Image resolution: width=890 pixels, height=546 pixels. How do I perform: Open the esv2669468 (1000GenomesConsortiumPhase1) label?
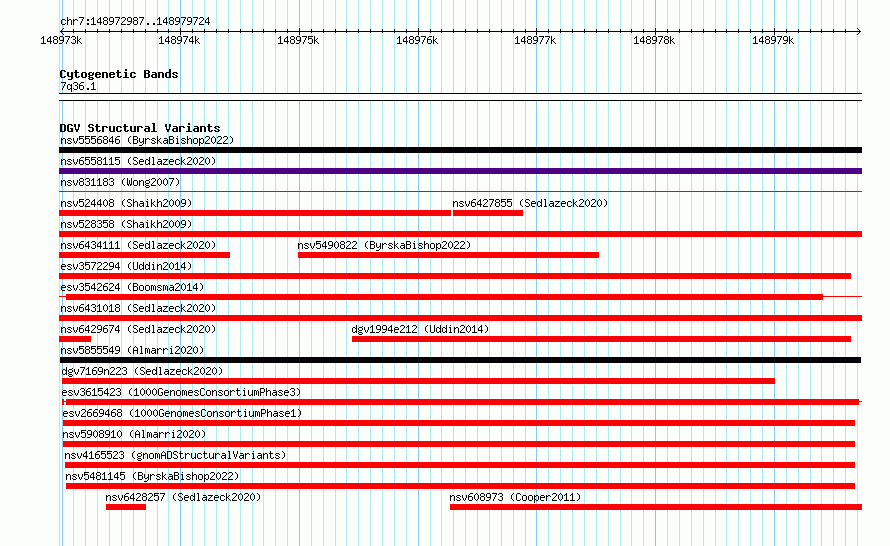click(x=182, y=413)
